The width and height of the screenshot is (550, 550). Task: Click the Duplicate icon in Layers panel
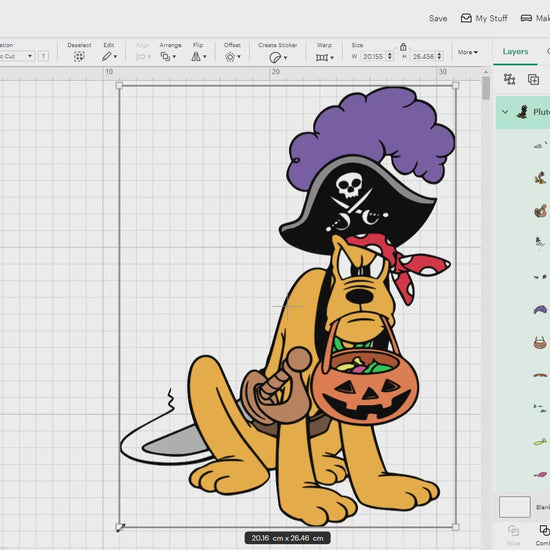point(533,79)
